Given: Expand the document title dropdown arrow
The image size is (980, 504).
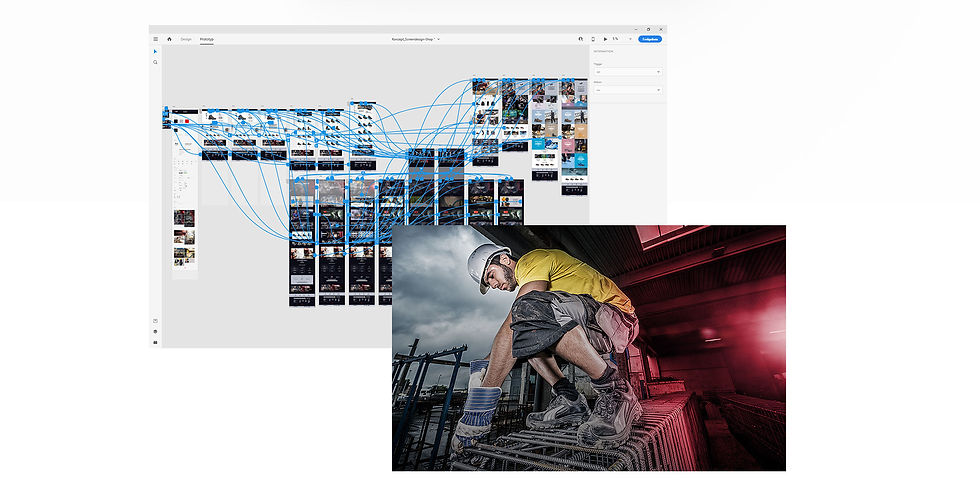Looking at the screenshot, I should coord(439,39).
